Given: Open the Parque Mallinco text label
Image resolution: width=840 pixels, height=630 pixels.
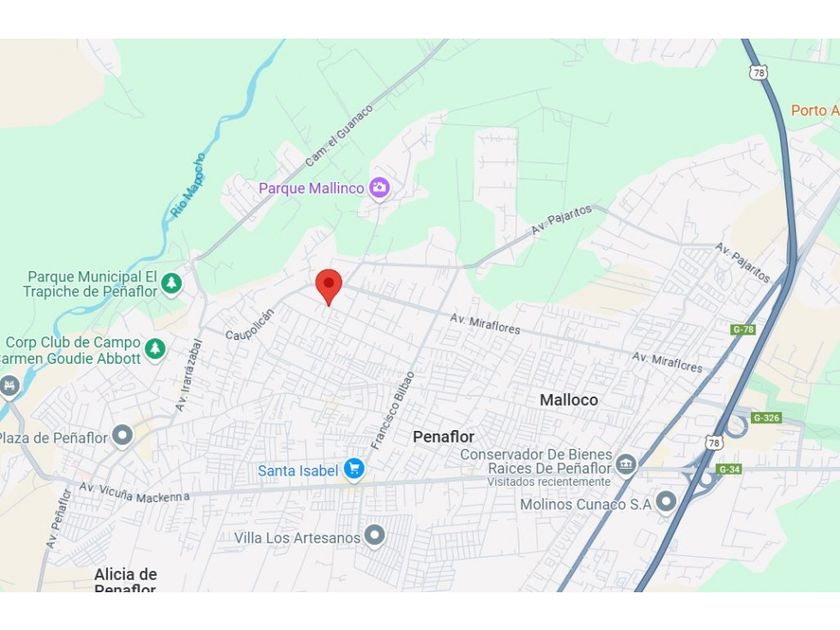Looking at the screenshot, I should (x=311, y=189).
